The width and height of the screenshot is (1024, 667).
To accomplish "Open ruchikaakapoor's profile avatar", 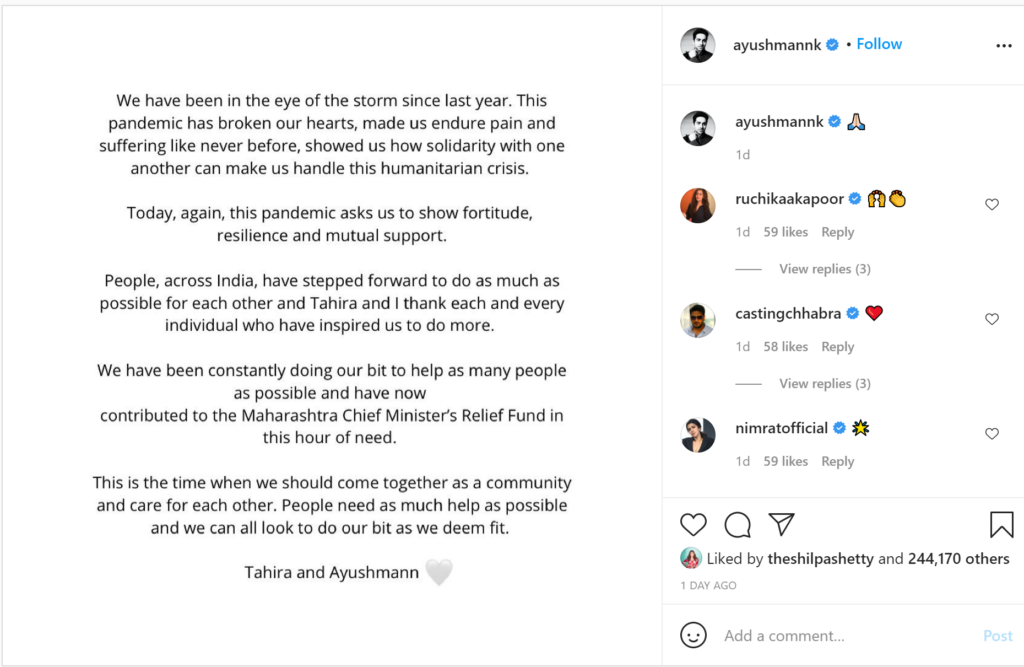I will (x=698, y=205).
